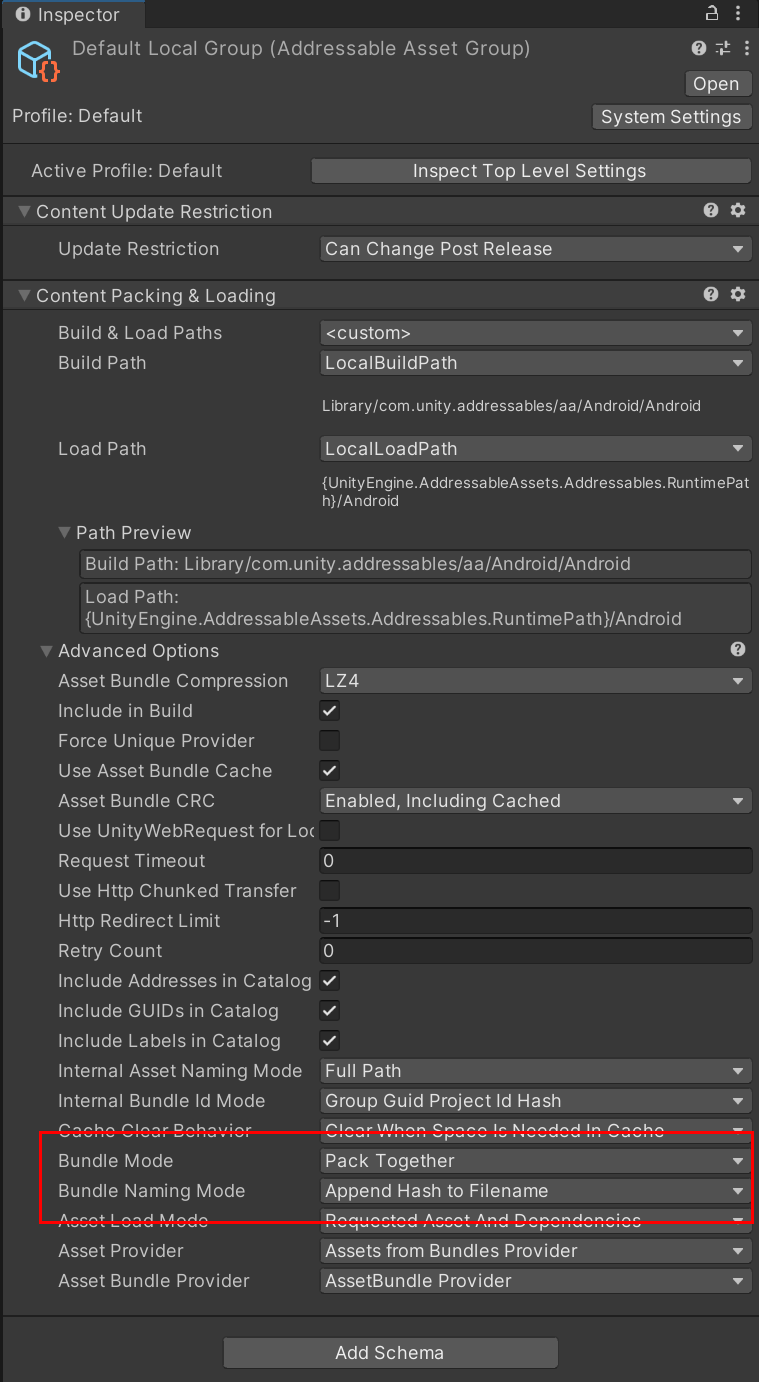Screen dimensions: 759x1382
Task: Uncheck Include Addresses in Catalog checkbox
Action: 329,981
